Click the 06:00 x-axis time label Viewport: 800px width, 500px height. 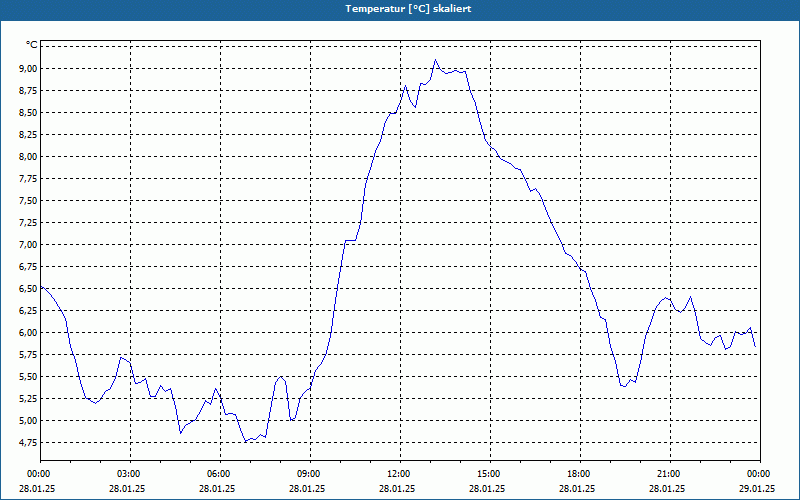point(220,474)
